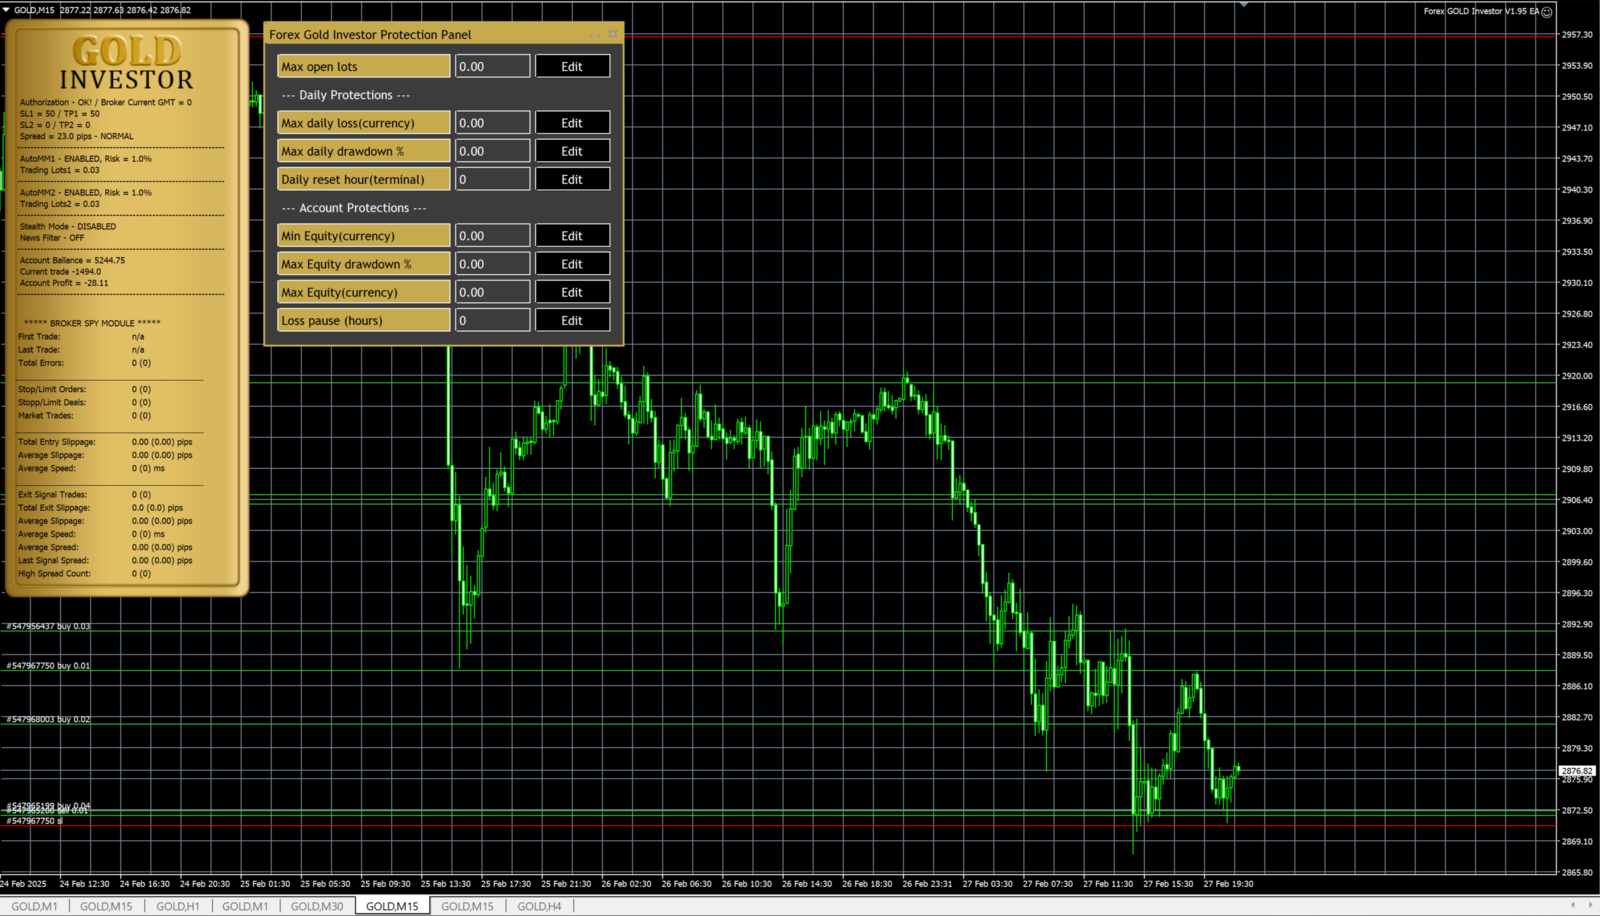
Task: Click the '--- Account Protections ---' heading
Action: click(x=354, y=208)
